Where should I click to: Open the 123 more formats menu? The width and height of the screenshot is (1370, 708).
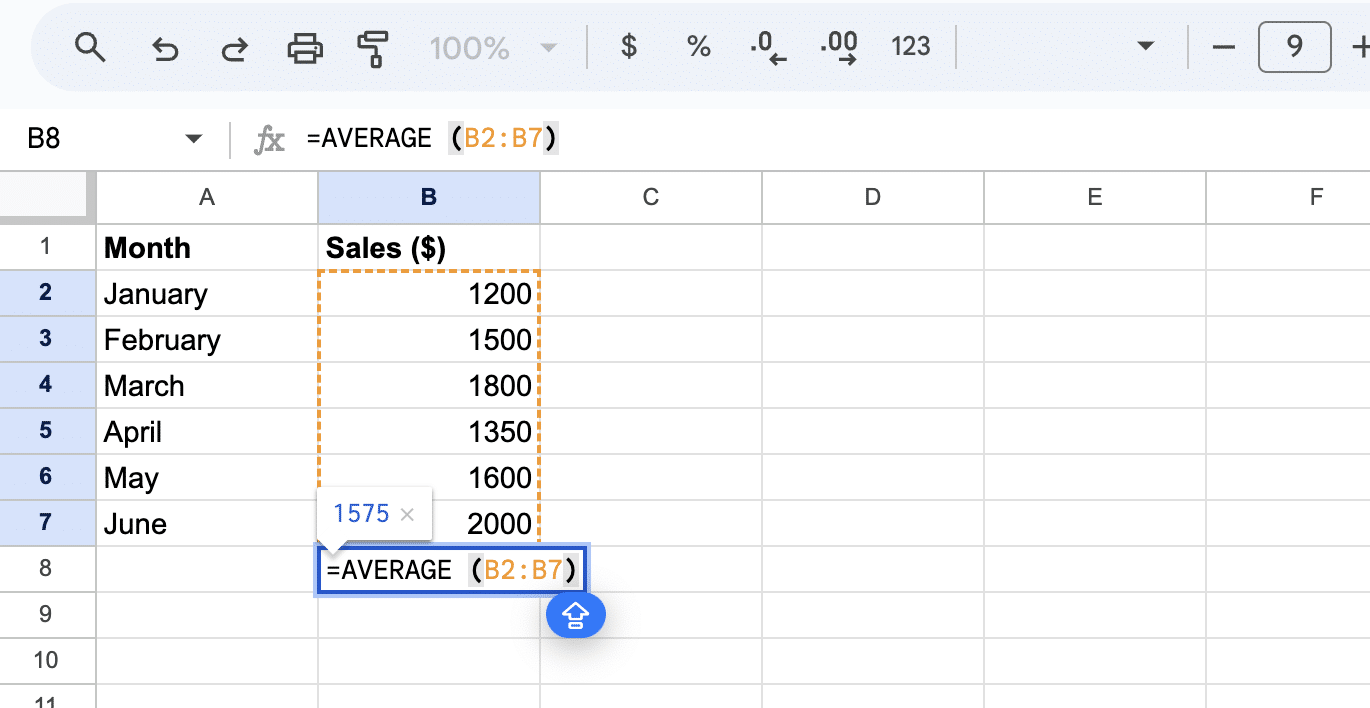point(910,47)
